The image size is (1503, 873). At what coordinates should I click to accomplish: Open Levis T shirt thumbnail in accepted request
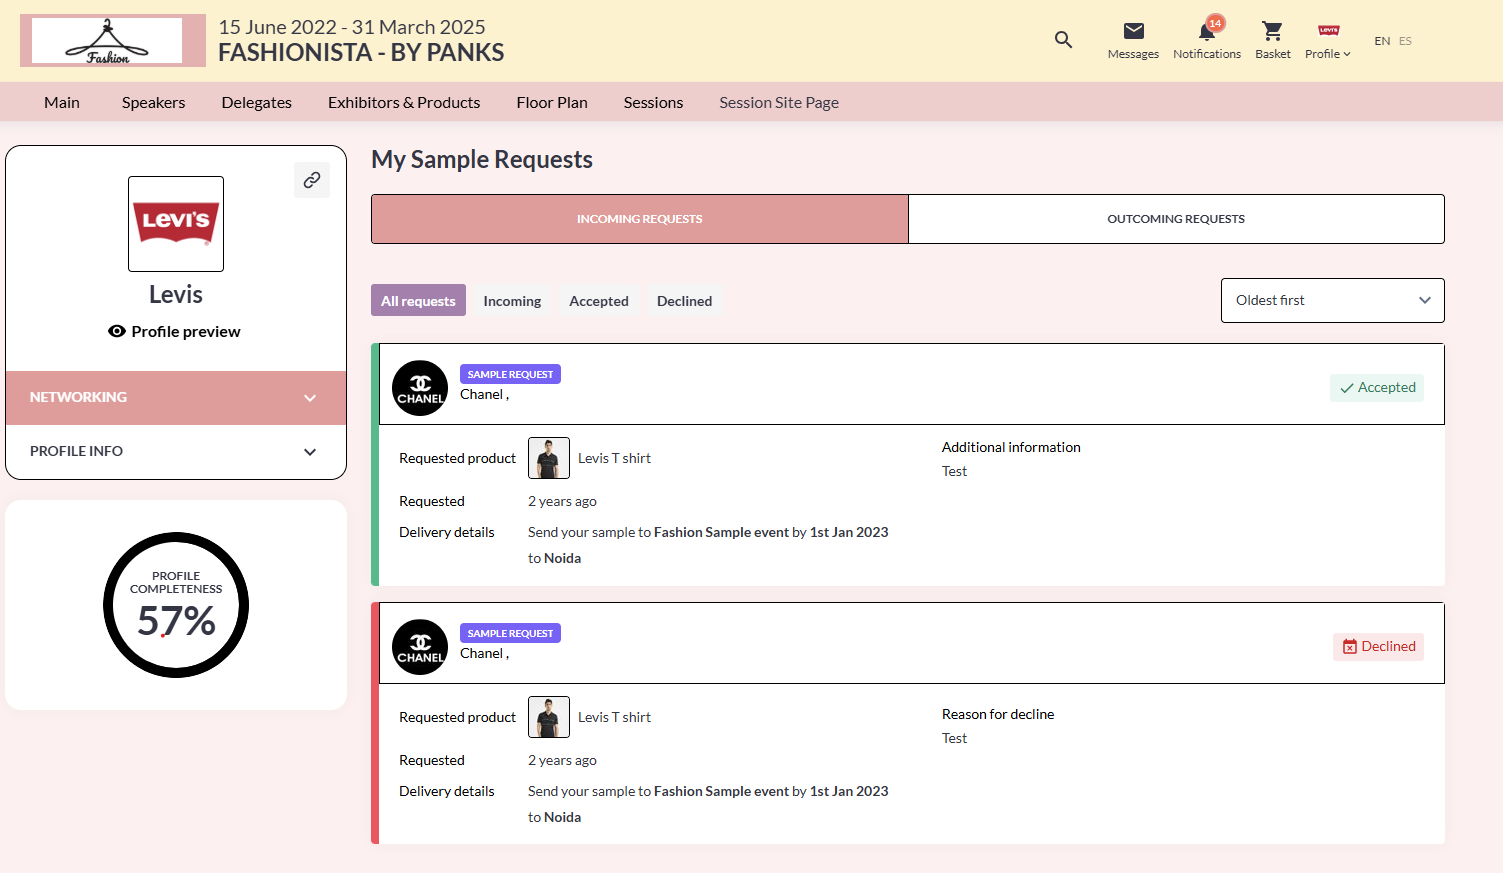click(x=549, y=458)
